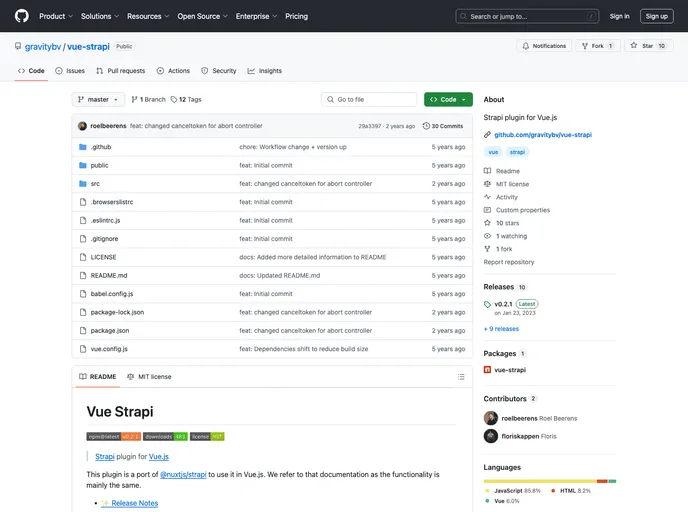Click the public folder icon
Image resolution: width=688 pixels, height=512 pixels.
[x=82, y=165]
